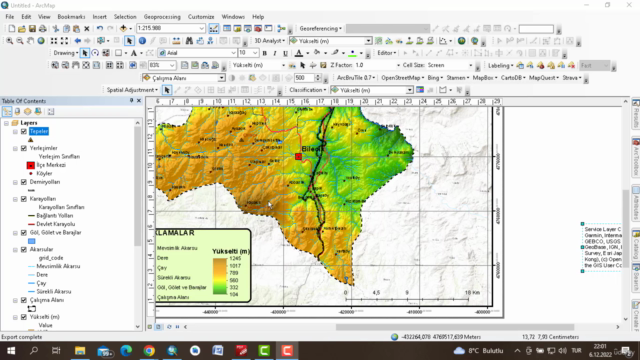Open the ArcToolbox window icon in the Standard toolbar
This screenshot has height=360, width=640.
pyautogui.click(x=258, y=29)
